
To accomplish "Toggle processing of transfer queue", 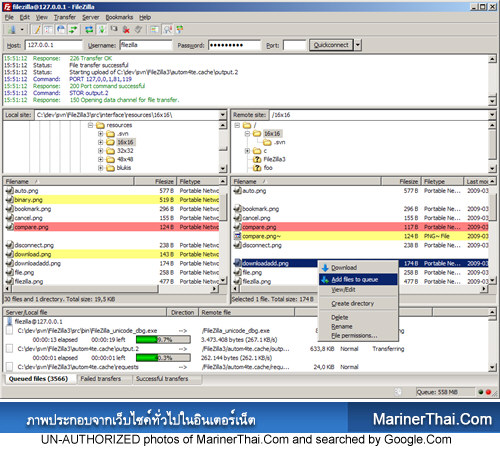I will pyautogui.click(x=102, y=30).
